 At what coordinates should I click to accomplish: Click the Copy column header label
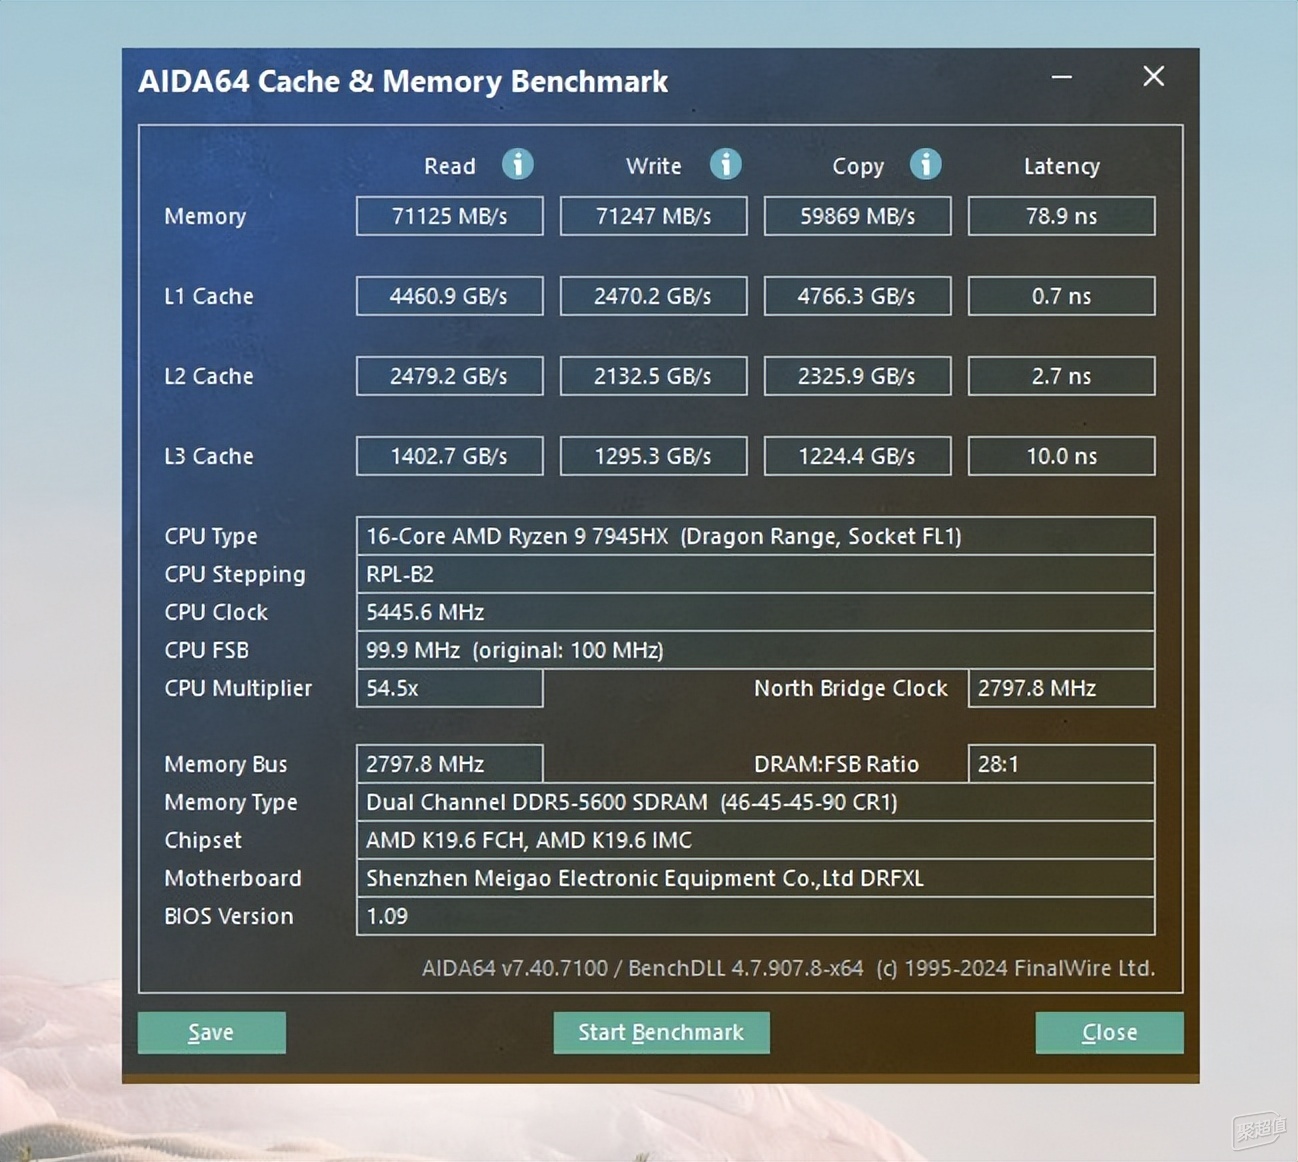pos(858,167)
